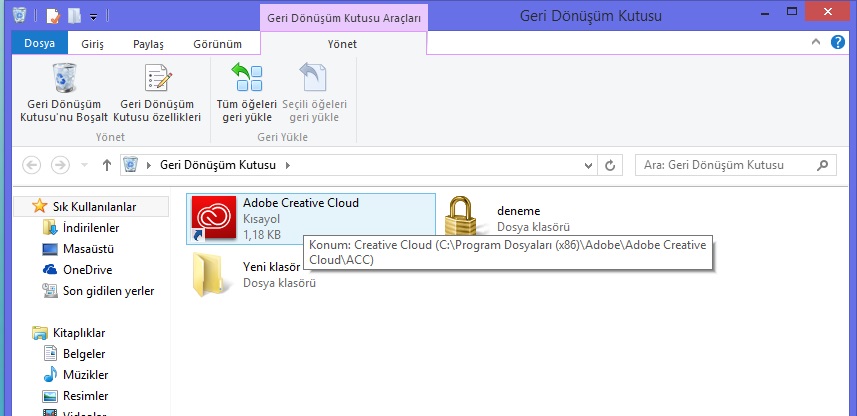
Task: Click the recycle bin icon in address bar
Action: (131, 165)
